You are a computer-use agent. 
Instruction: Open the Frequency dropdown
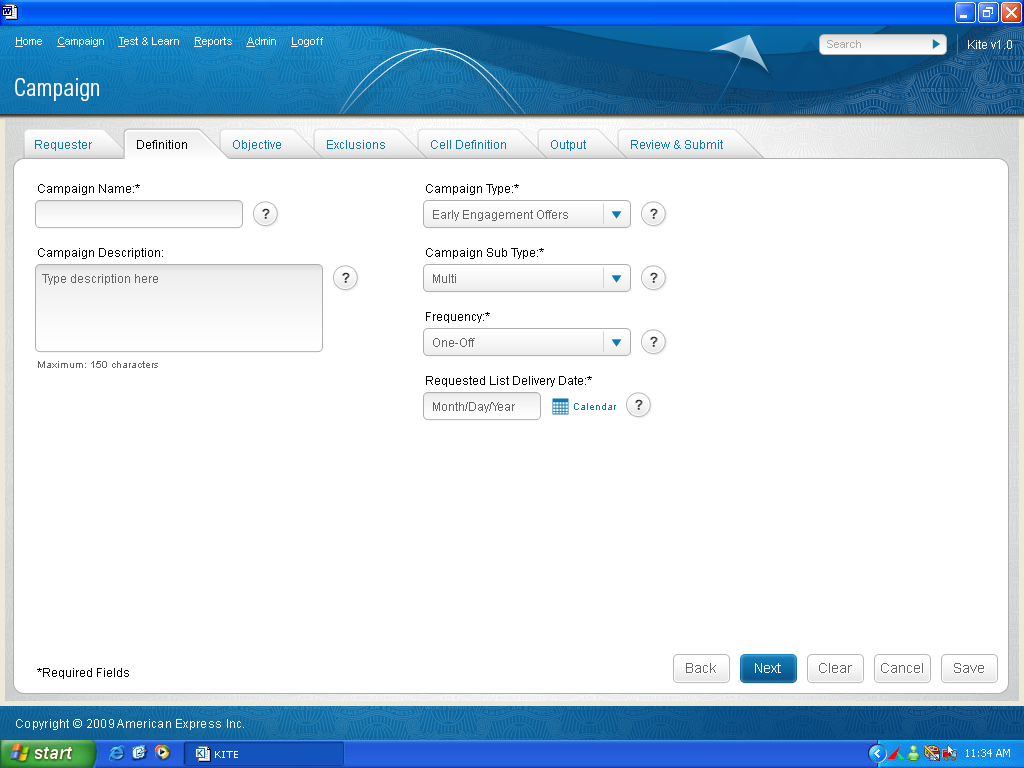(x=617, y=343)
